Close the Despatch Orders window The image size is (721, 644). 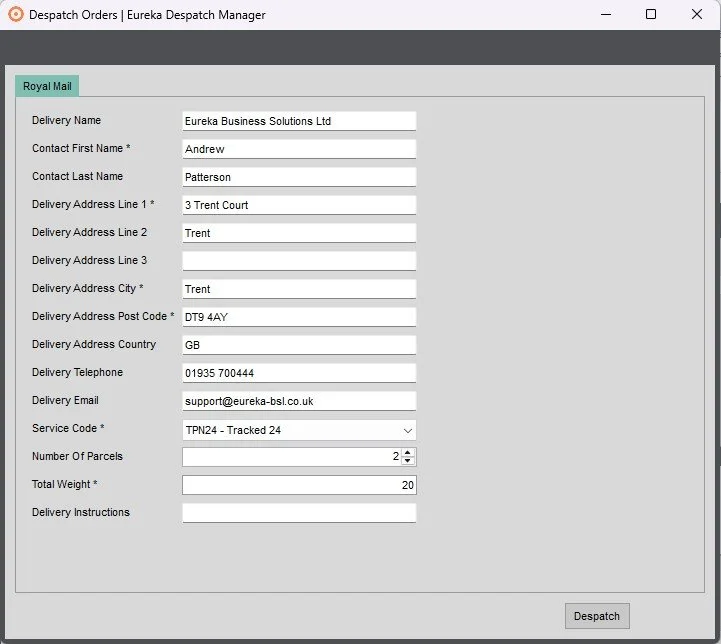pos(697,14)
